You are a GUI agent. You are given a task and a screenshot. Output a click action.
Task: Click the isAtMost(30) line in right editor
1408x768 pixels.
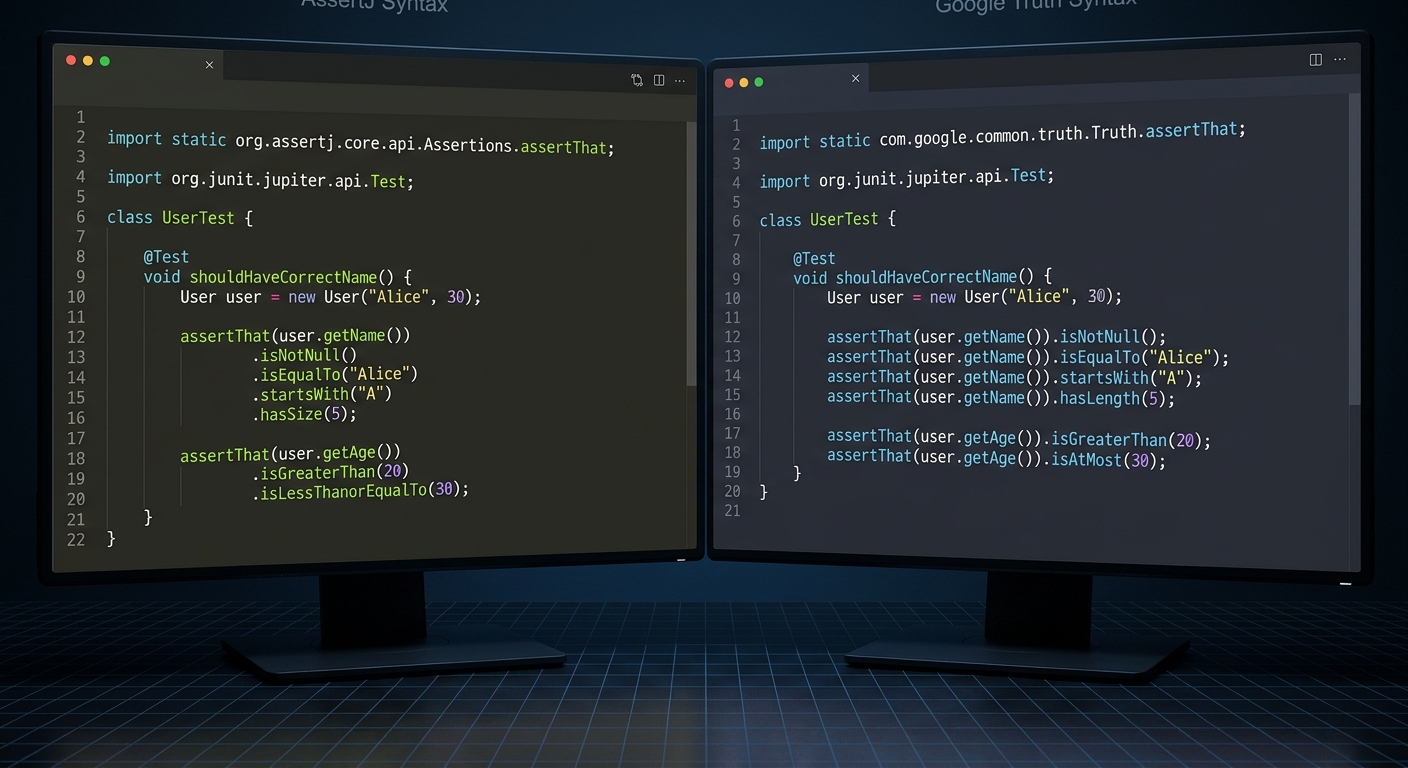[997, 457]
